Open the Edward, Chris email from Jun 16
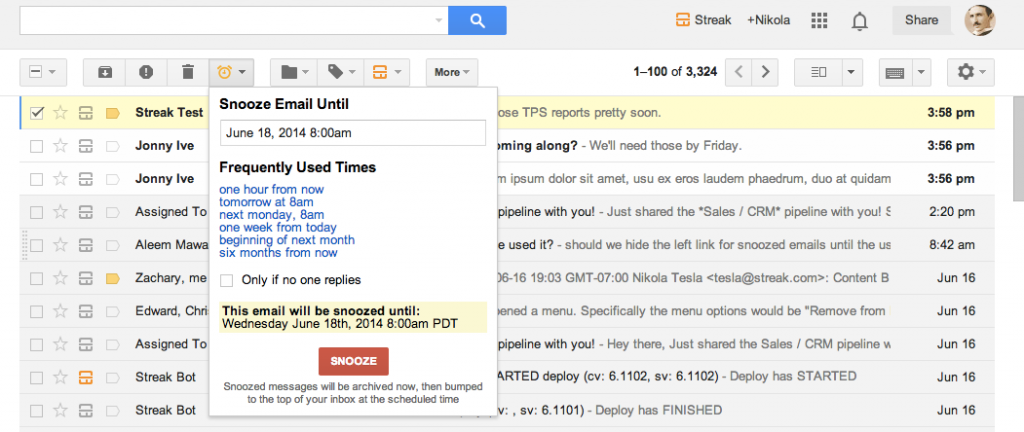The width and height of the screenshot is (1024, 432). [x=507, y=311]
